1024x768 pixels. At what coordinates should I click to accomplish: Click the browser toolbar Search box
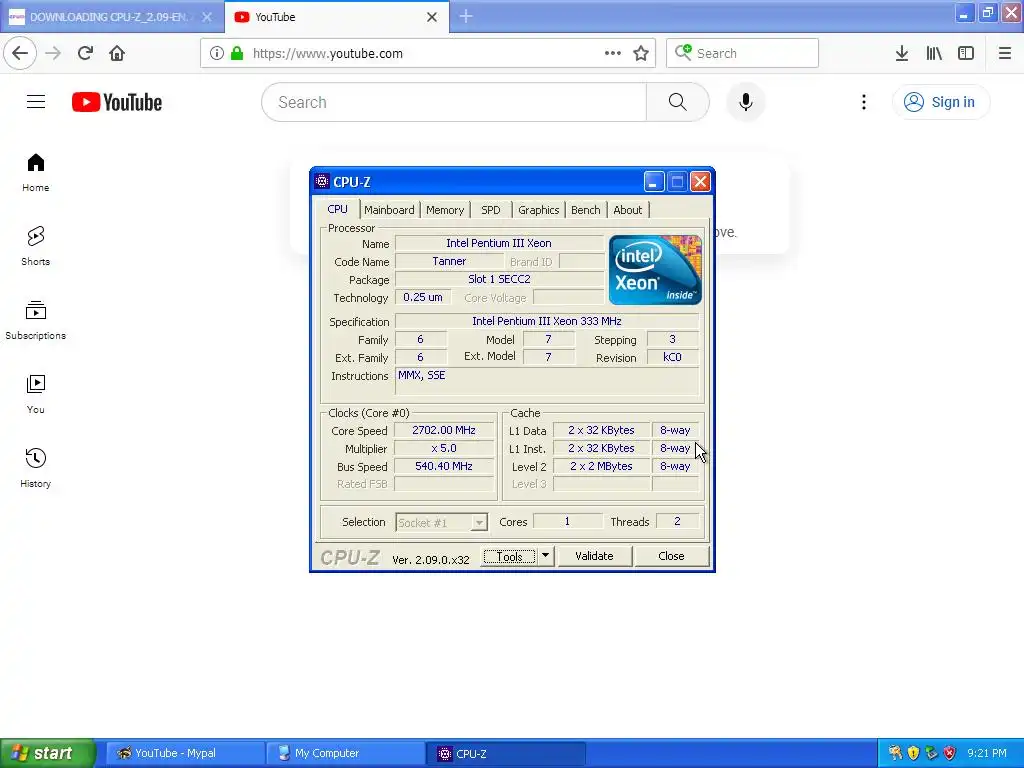[742, 53]
